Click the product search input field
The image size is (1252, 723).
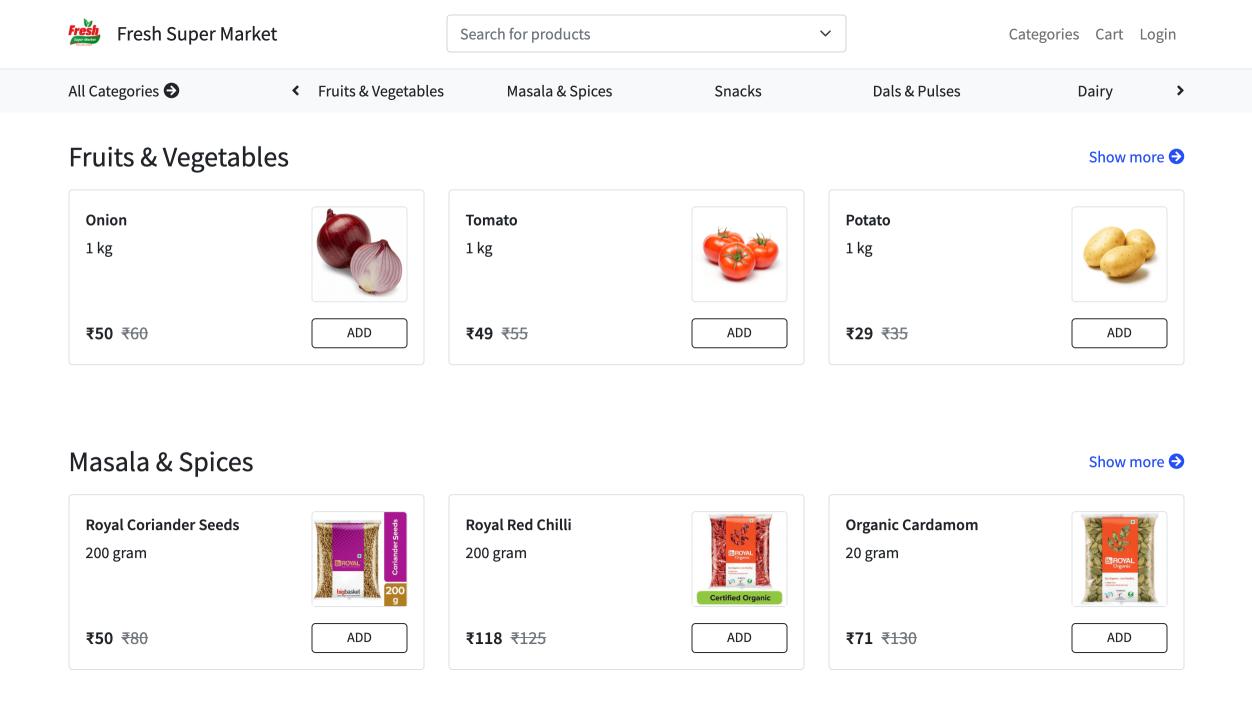click(600, 33)
